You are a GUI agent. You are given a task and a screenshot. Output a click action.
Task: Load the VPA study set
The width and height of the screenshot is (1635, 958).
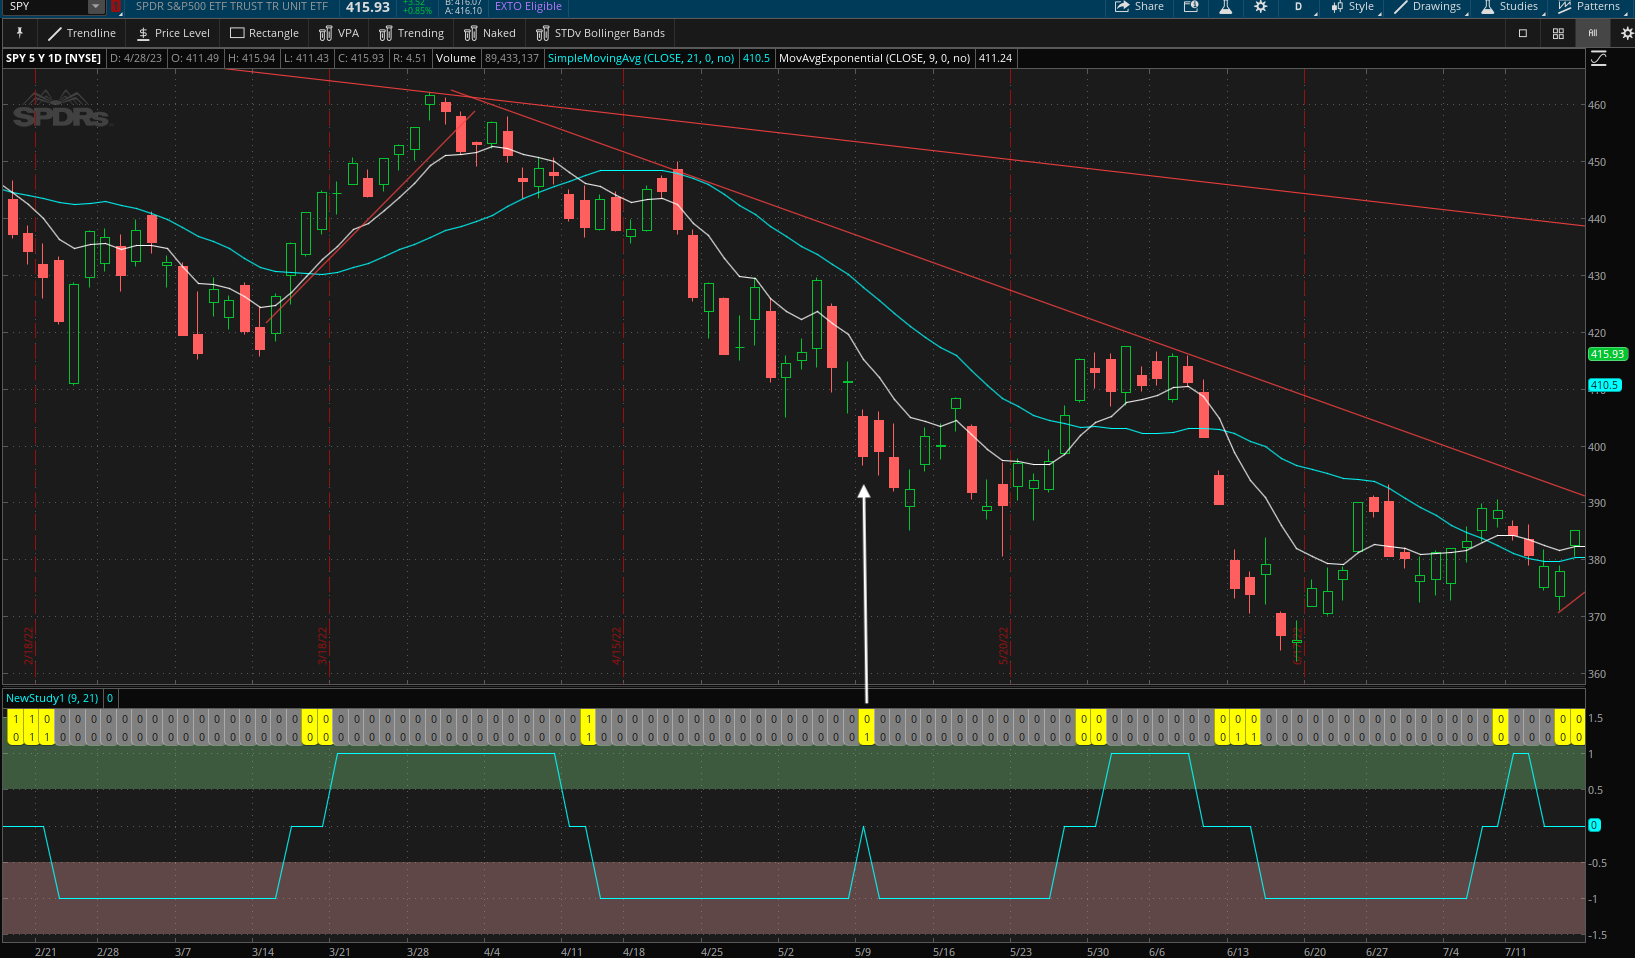tap(338, 33)
